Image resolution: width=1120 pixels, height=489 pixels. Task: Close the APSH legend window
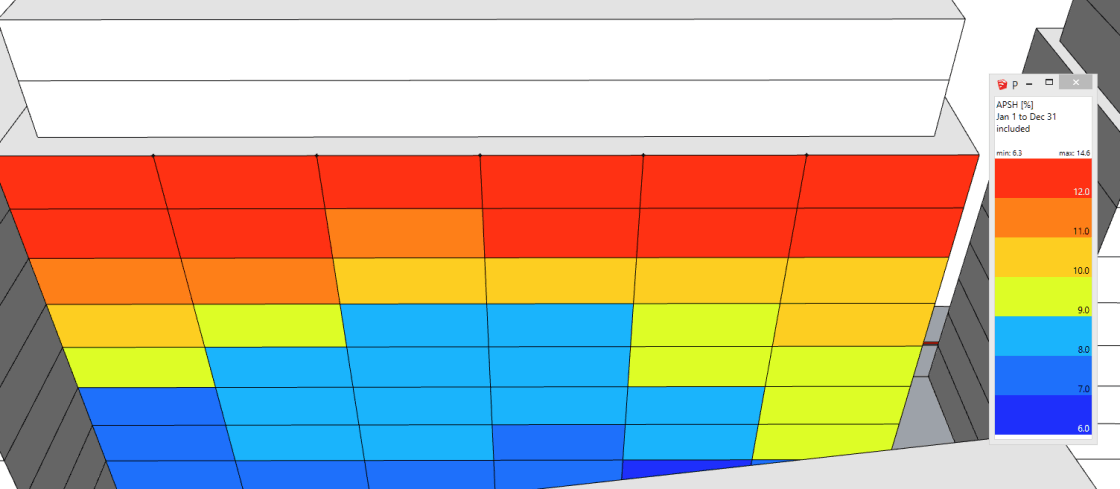click(1076, 83)
